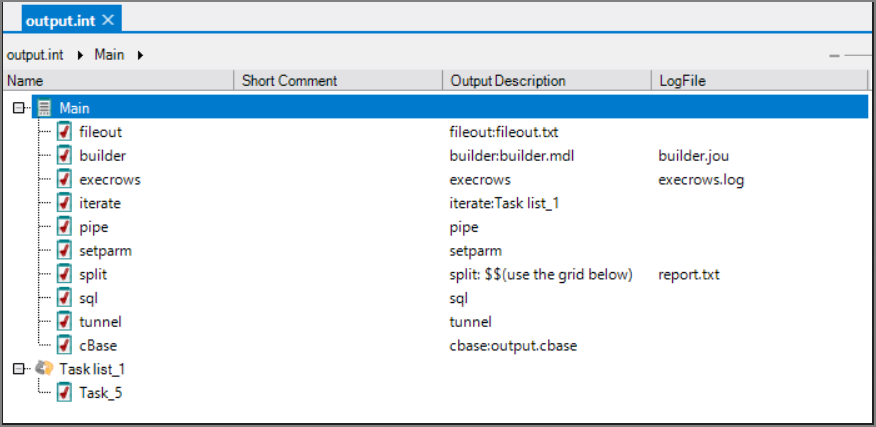876x427 pixels.
Task: Click the Short Comment column header
Action: point(290,81)
